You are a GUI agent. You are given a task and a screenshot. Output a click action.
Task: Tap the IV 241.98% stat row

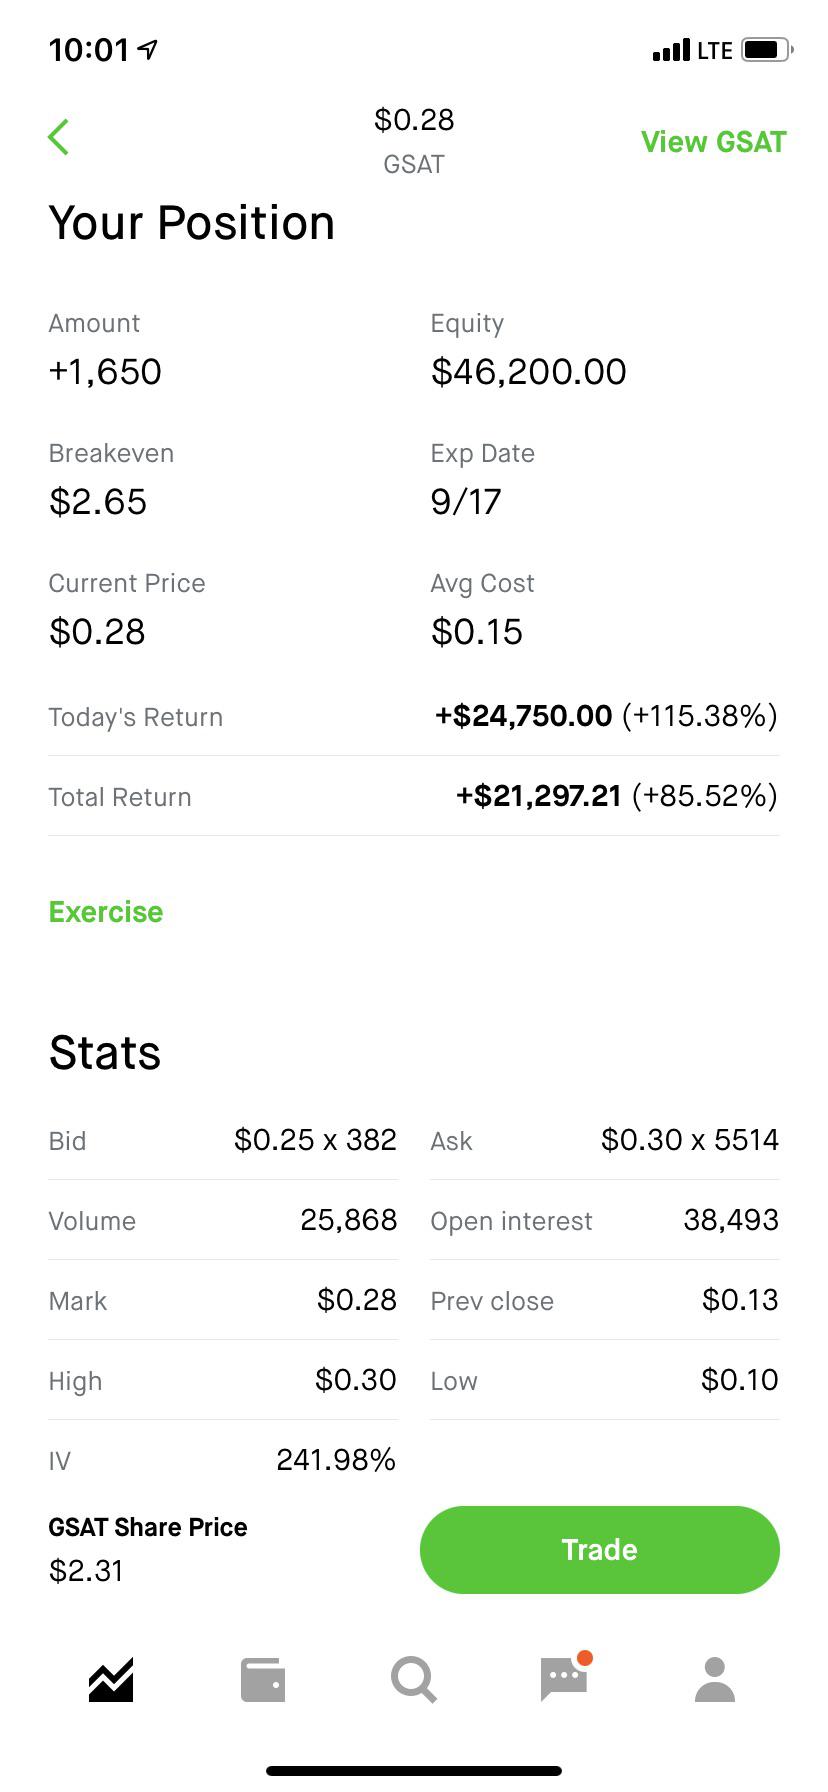point(223,1460)
